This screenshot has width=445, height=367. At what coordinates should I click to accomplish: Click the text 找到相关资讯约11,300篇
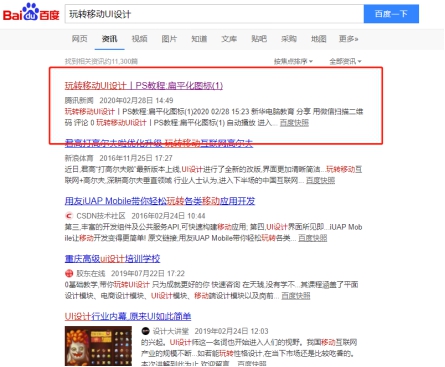point(101,61)
